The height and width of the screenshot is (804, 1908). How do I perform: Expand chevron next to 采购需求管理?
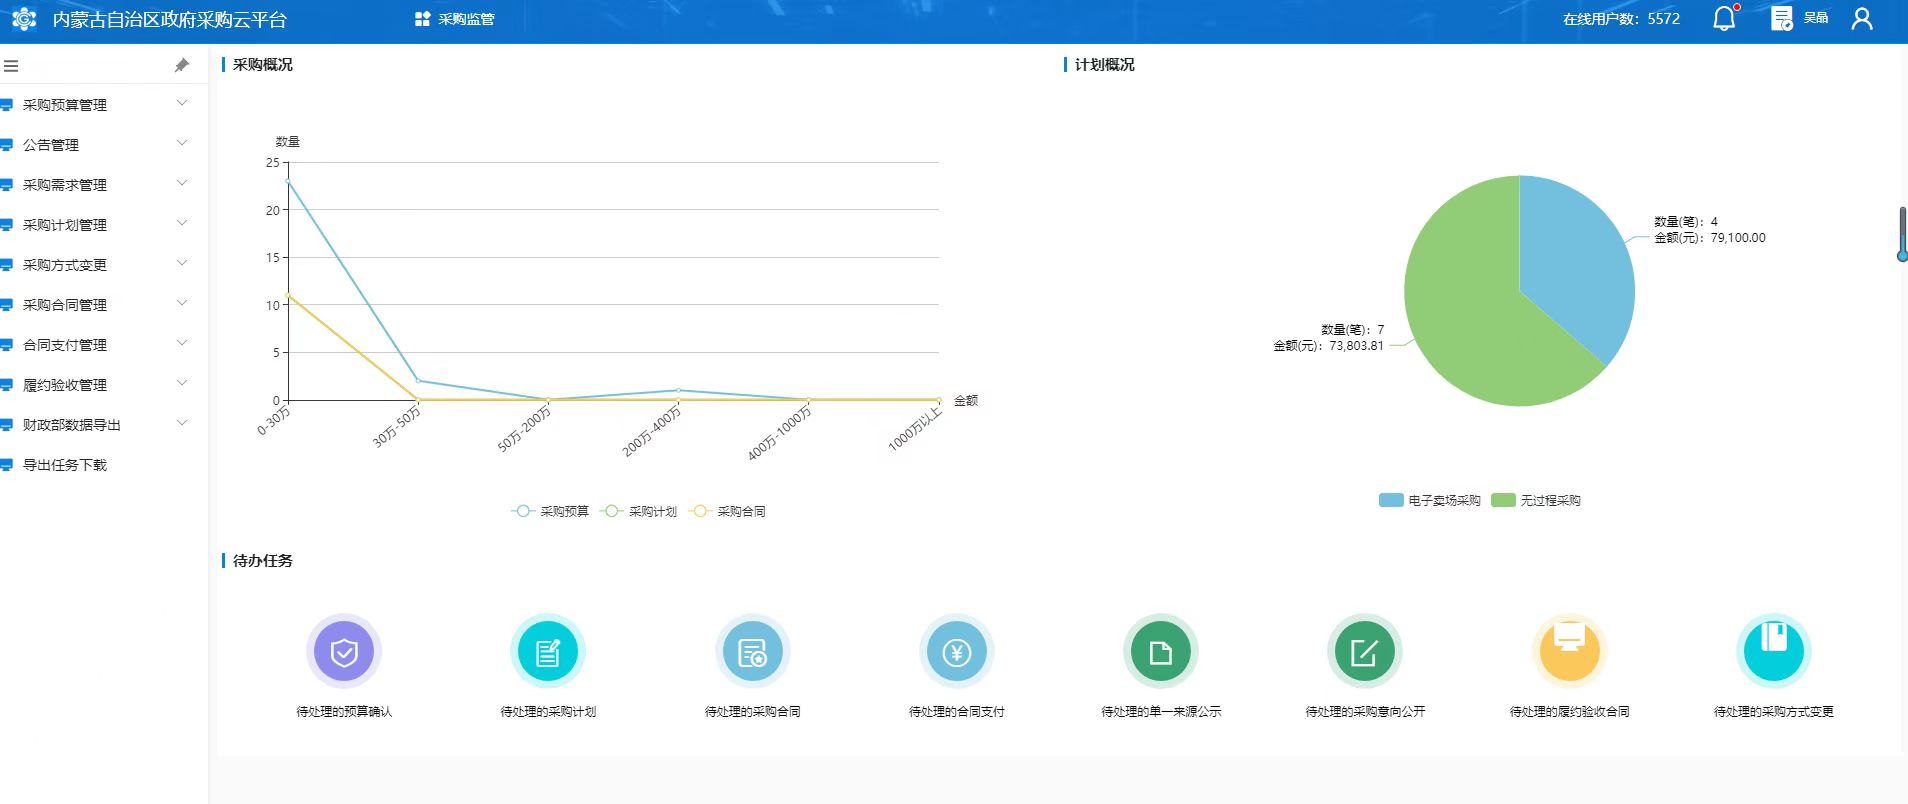[182, 183]
